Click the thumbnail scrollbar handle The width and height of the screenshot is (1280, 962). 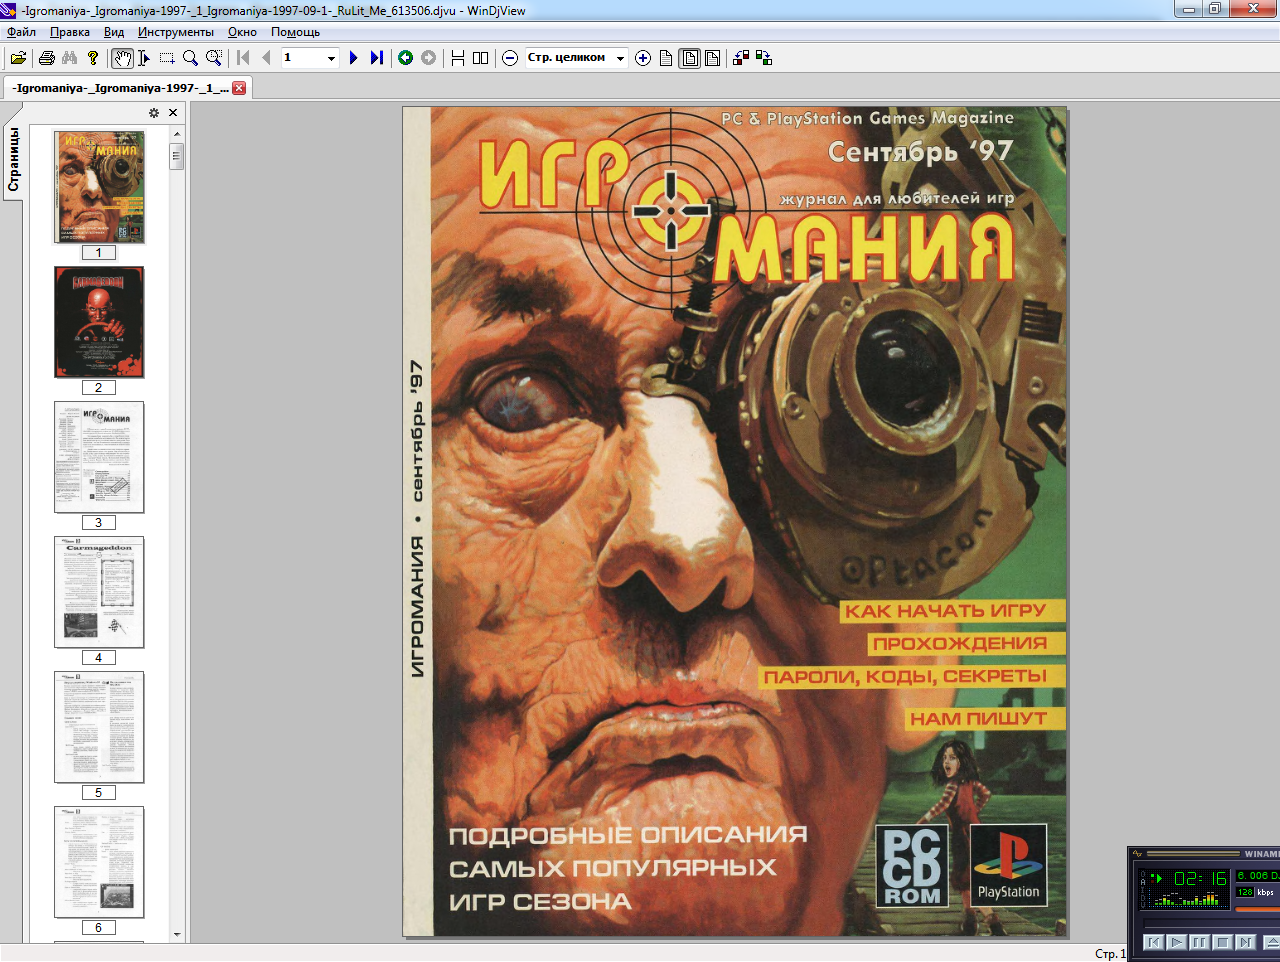[177, 156]
